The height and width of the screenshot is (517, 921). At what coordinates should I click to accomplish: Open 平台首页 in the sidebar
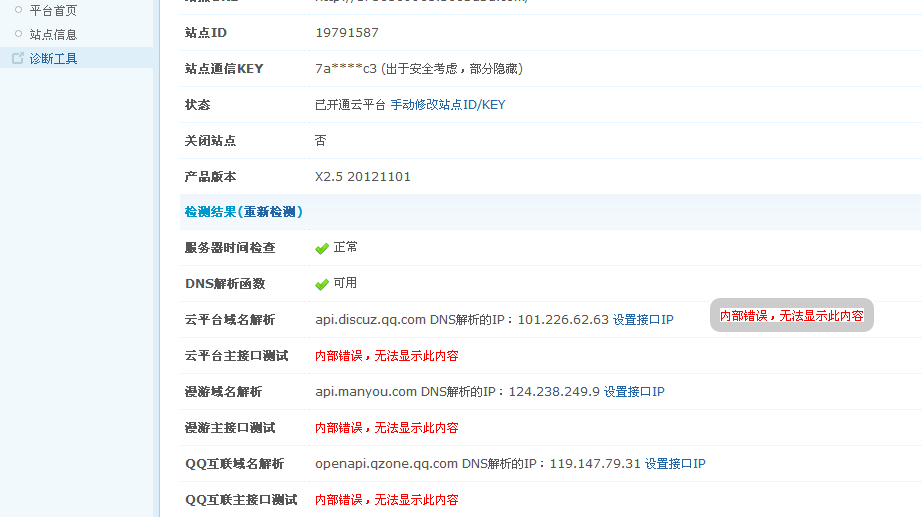tap(53, 11)
